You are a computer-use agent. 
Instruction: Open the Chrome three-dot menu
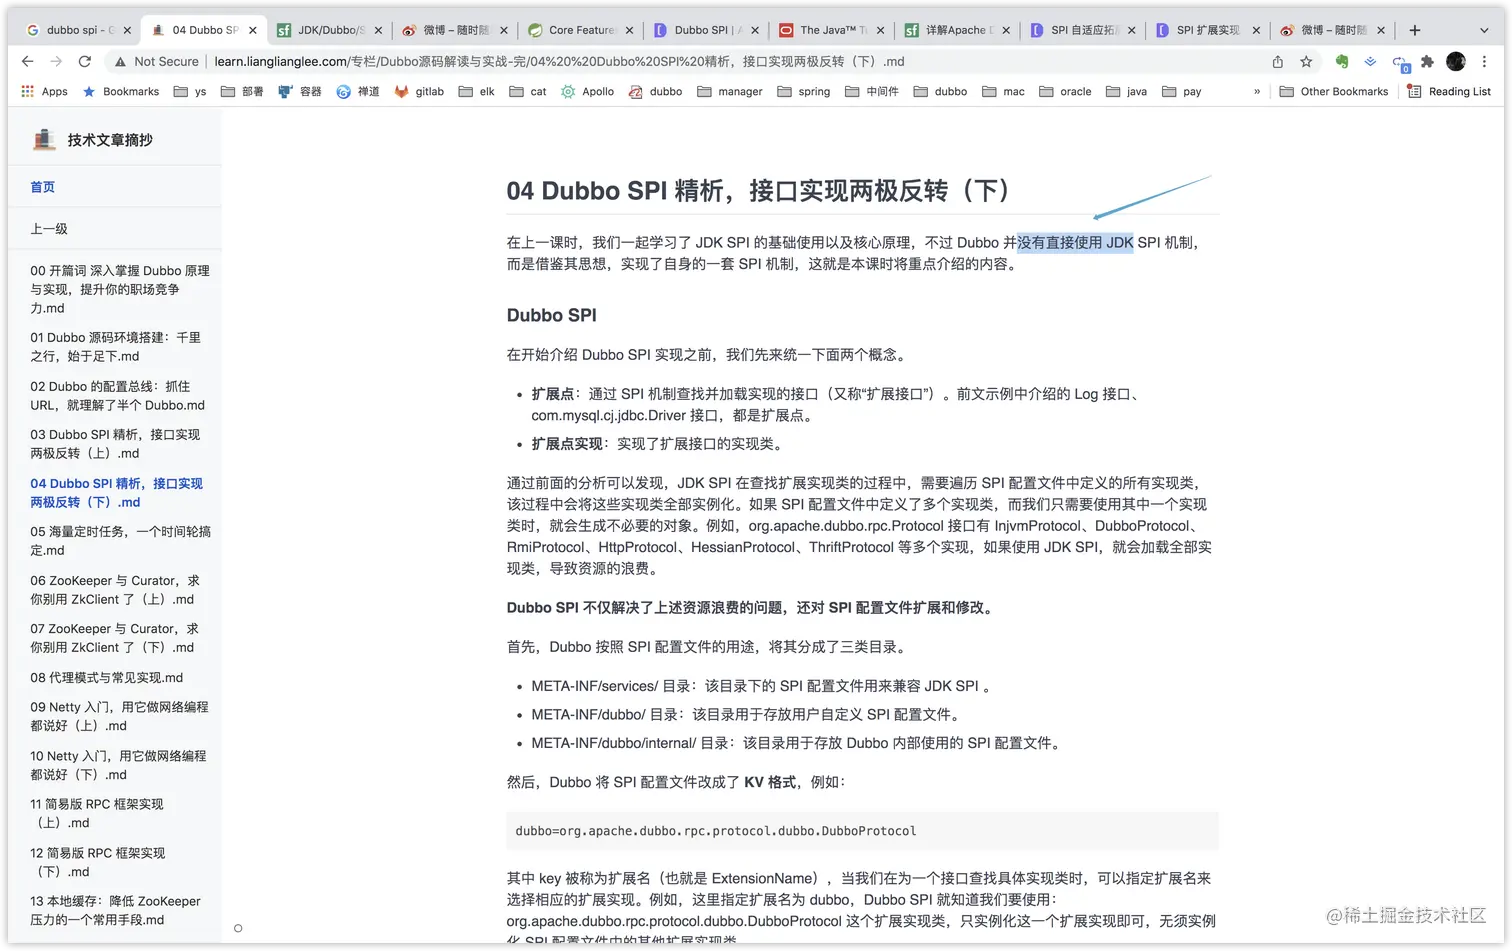coord(1484,62)
